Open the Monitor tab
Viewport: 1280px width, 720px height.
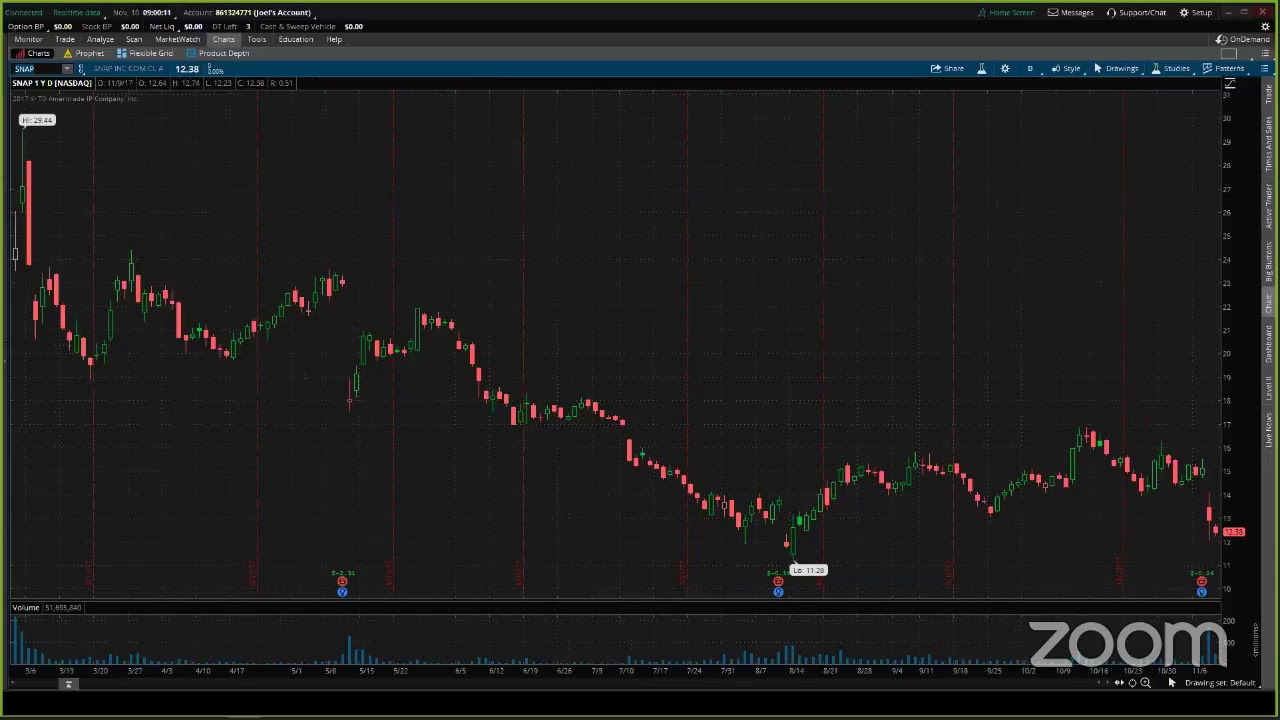(x=28, y=39)
